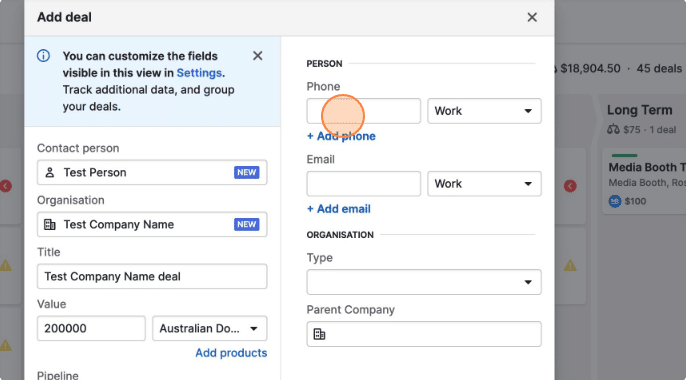Viewport: 686px width, 380px height.
Task: Click the Email address input field
Action: pos(364,184)
